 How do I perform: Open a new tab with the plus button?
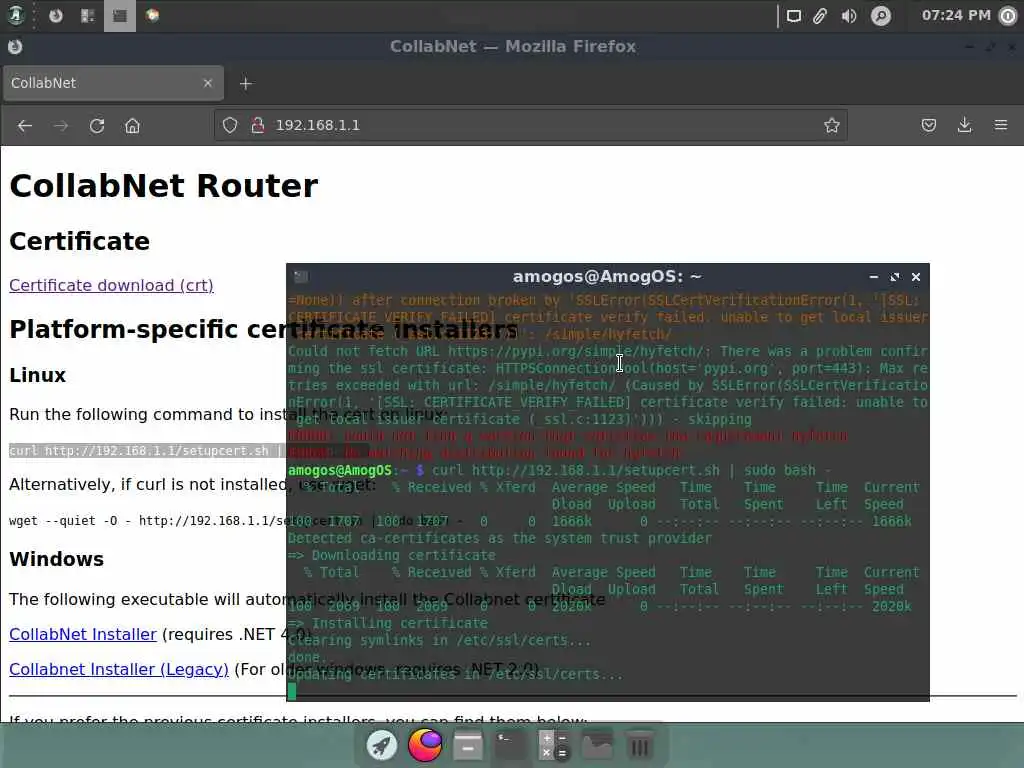click(246, 84)
